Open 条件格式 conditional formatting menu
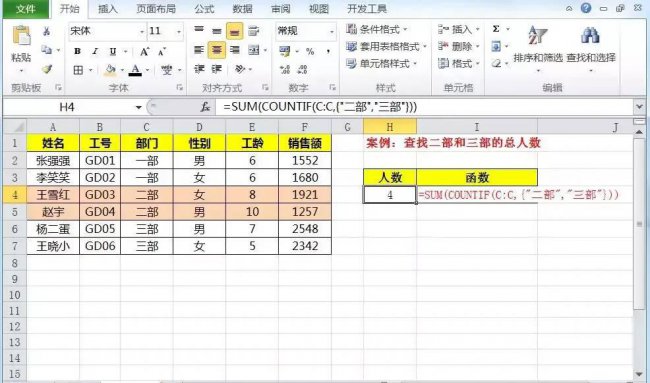The height and width of the screenshot is (383, 650). [x=377, y=29]
